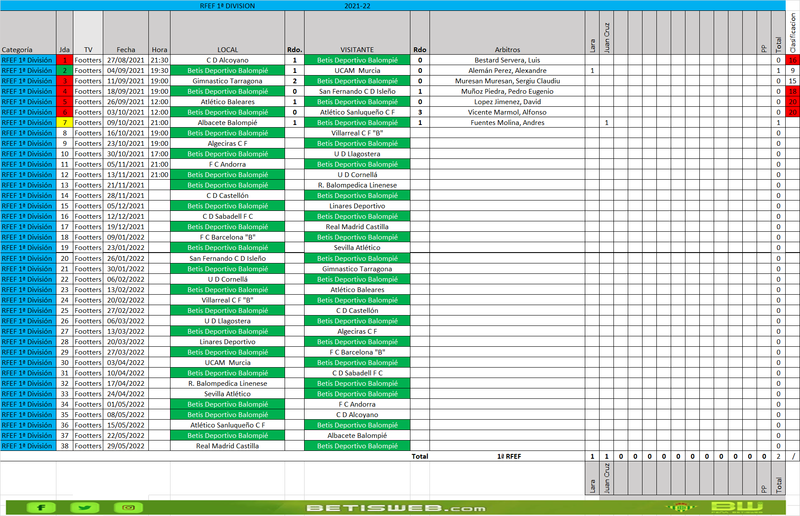Click the Twitter bird icon in the banner
Viewport: 800px width, 516px height.
click(85, 507)
